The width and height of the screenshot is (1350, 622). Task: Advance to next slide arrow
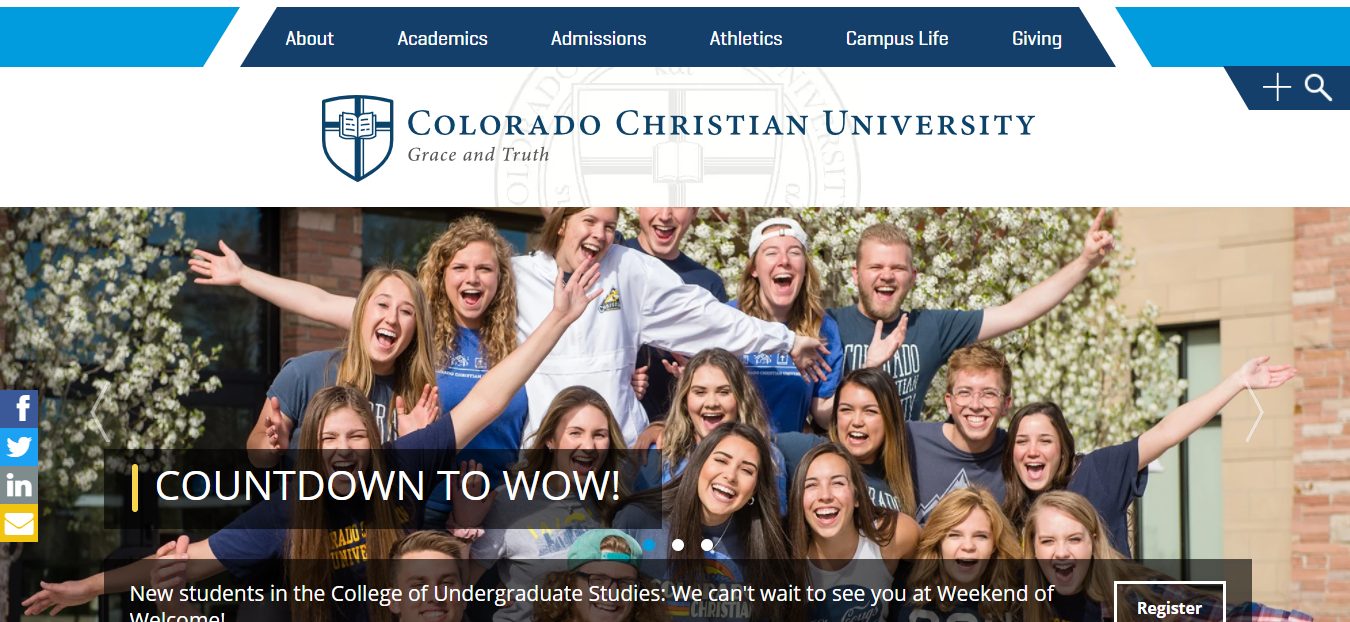click(1254, 412)
